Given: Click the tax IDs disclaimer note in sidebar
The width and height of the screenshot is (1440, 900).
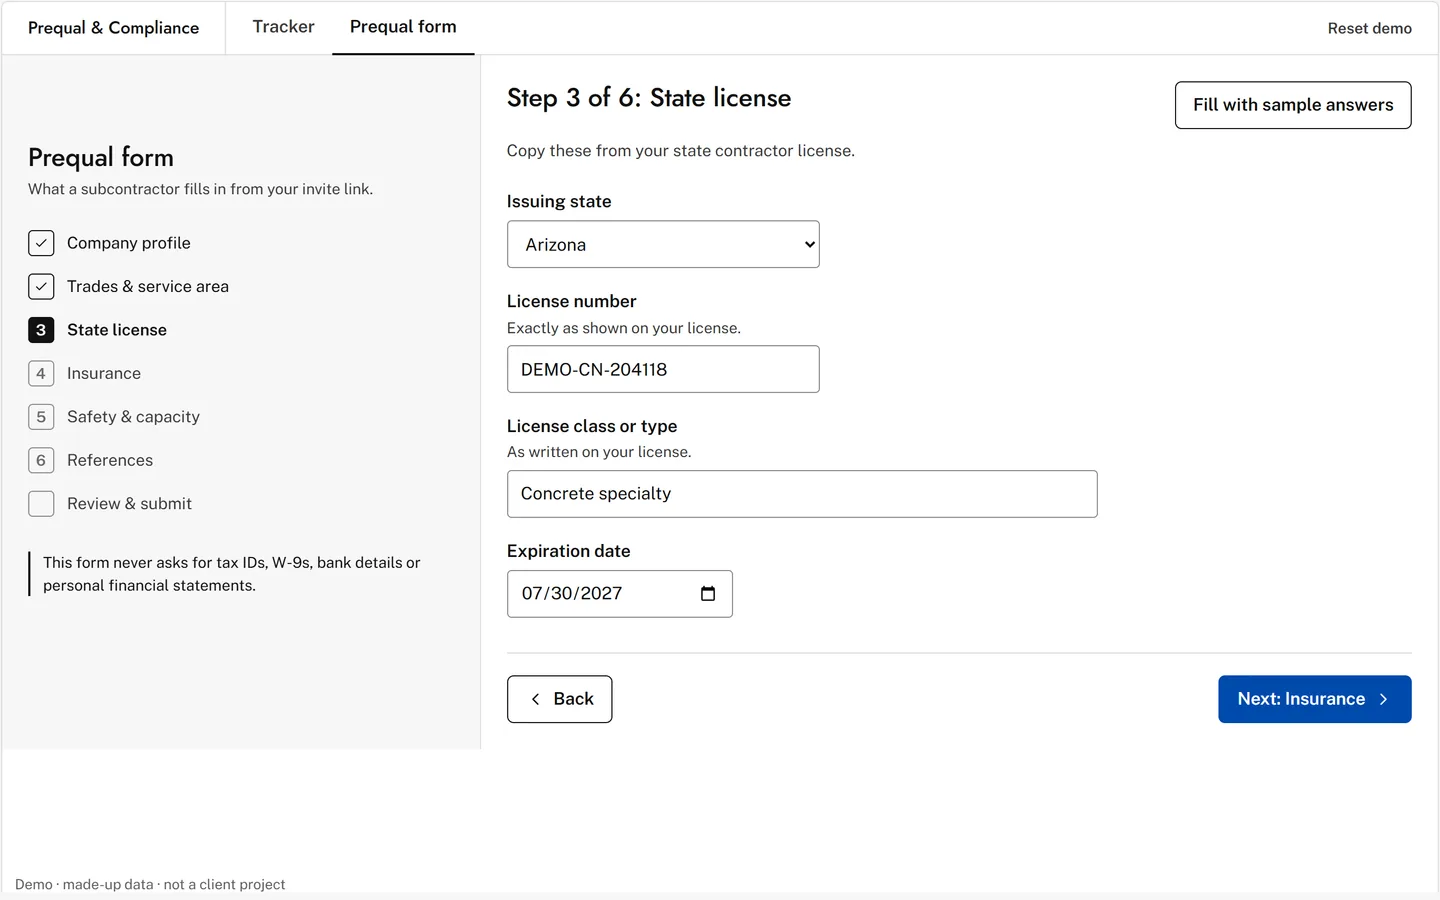Looking at the screenshot, I should tap(231, 574).
